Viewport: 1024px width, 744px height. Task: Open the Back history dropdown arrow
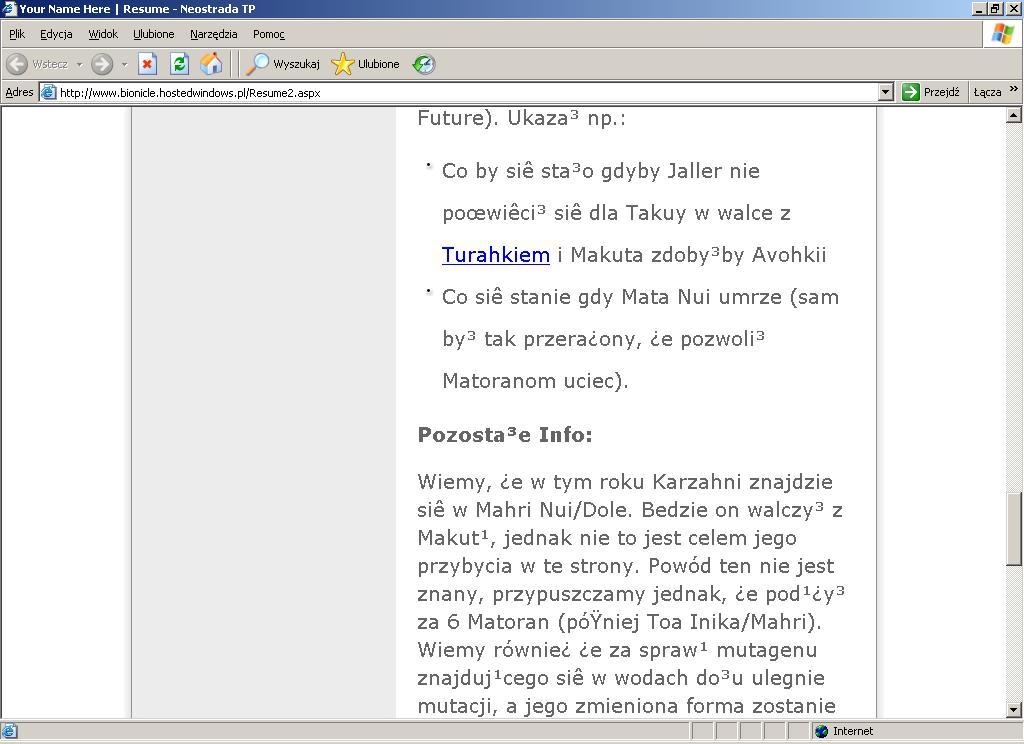80,64
